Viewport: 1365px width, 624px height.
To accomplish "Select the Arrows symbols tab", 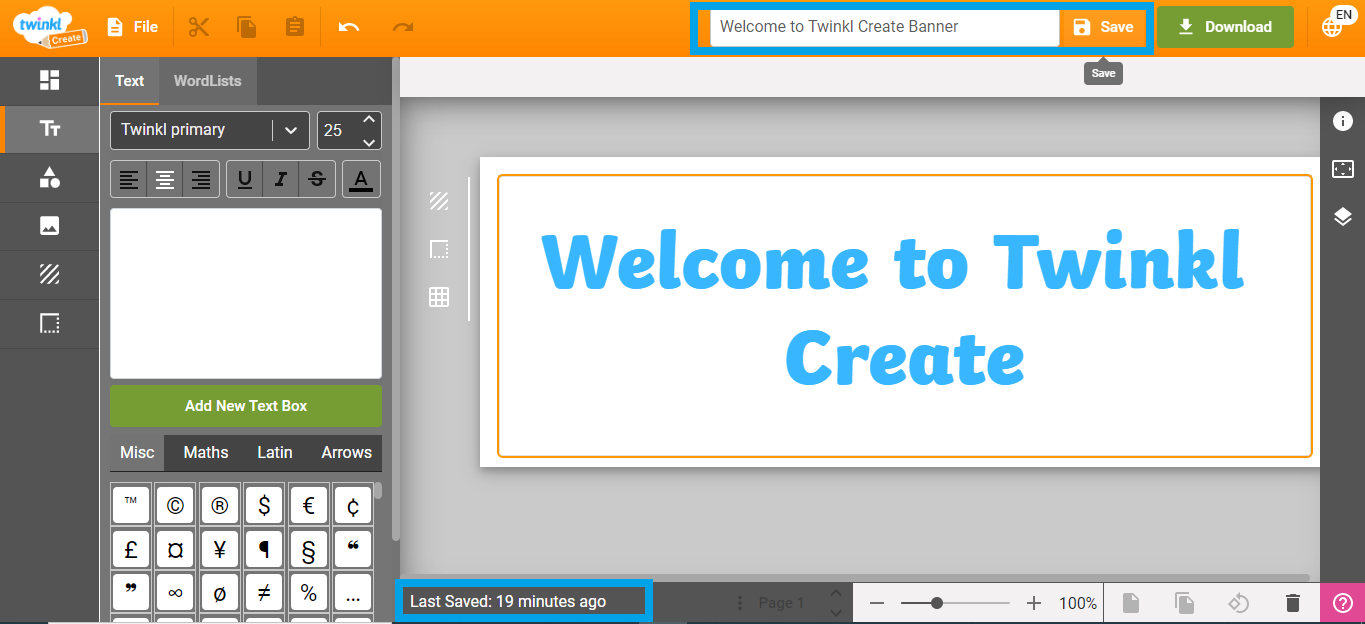I will click(346, 453).
